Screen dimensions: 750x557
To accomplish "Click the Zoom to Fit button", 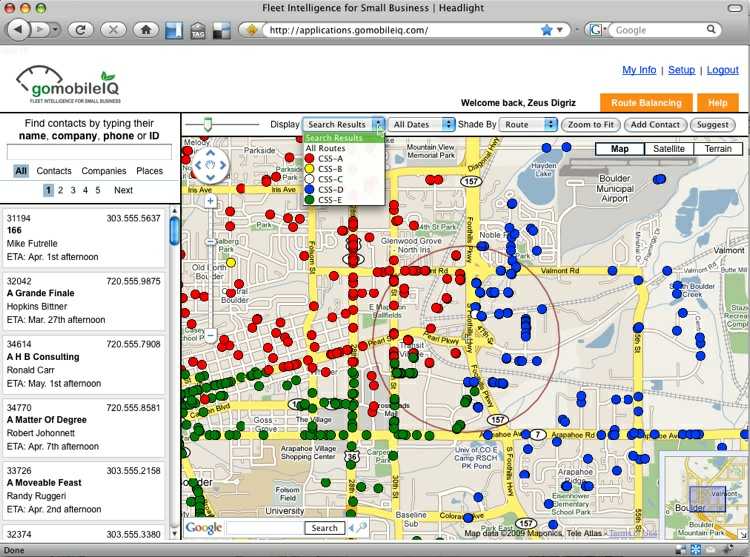I will pyautogui.click(x=591, y=125).
